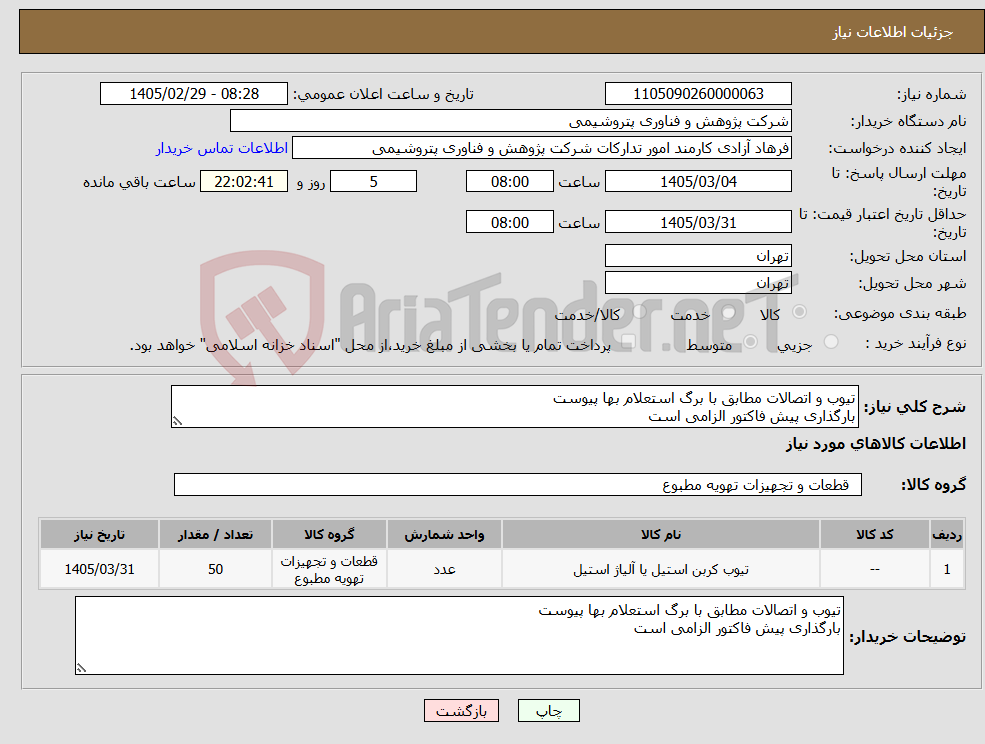Open the buyer contact information link
This screenshot has height=744, width=985.
222,148
